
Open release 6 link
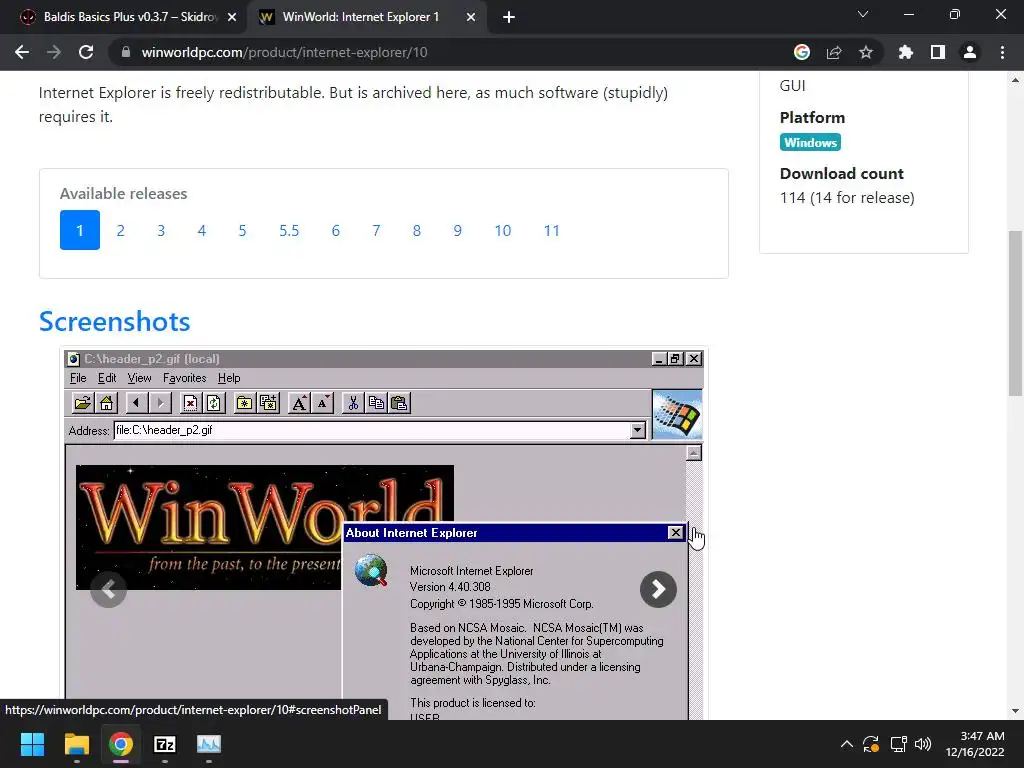point(336,230)
